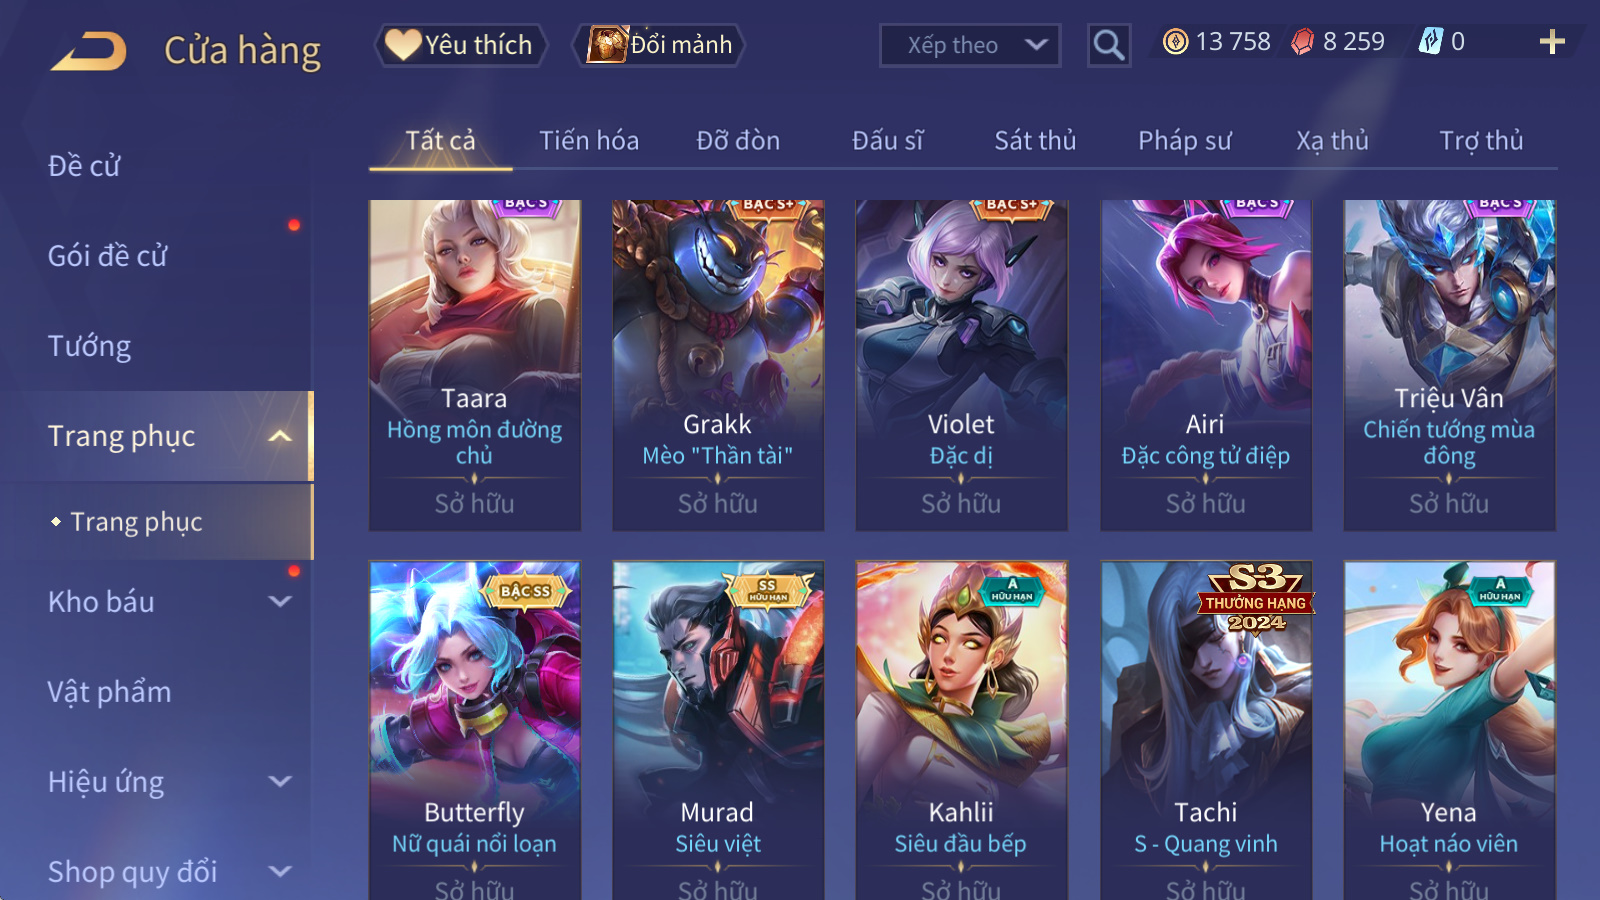
Task: Open Gói đề cử in sidebar
Action: pyautogui.click(x=108, y=256)
